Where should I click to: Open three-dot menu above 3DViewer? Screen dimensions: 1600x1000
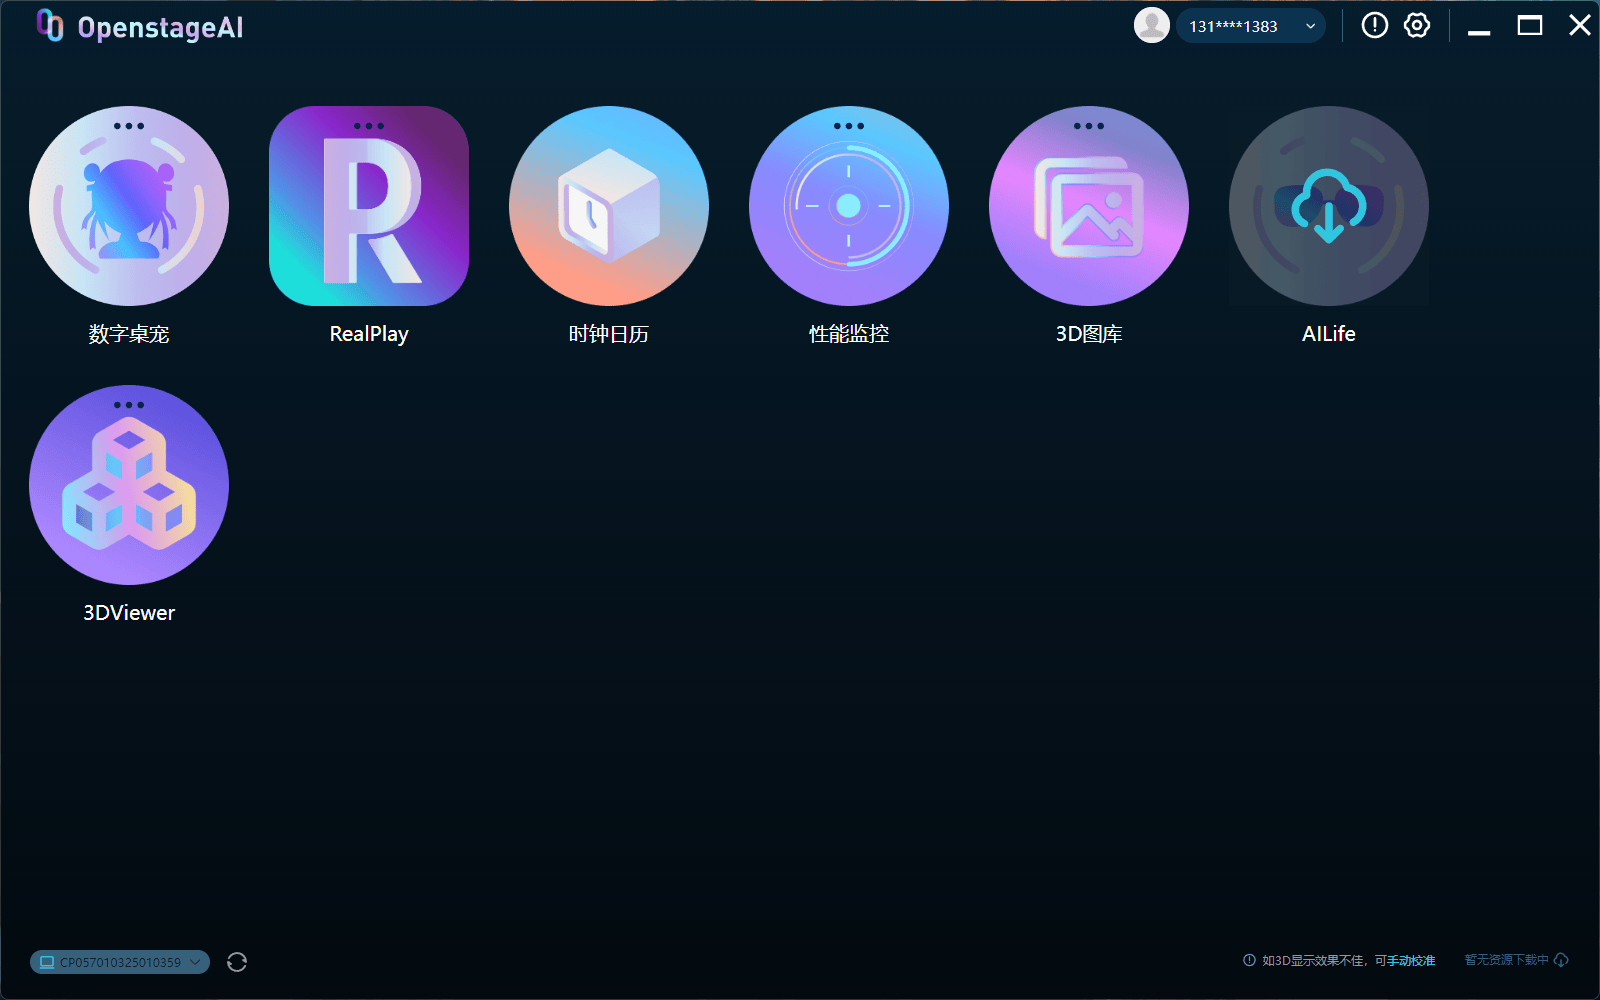pos(129,405)
